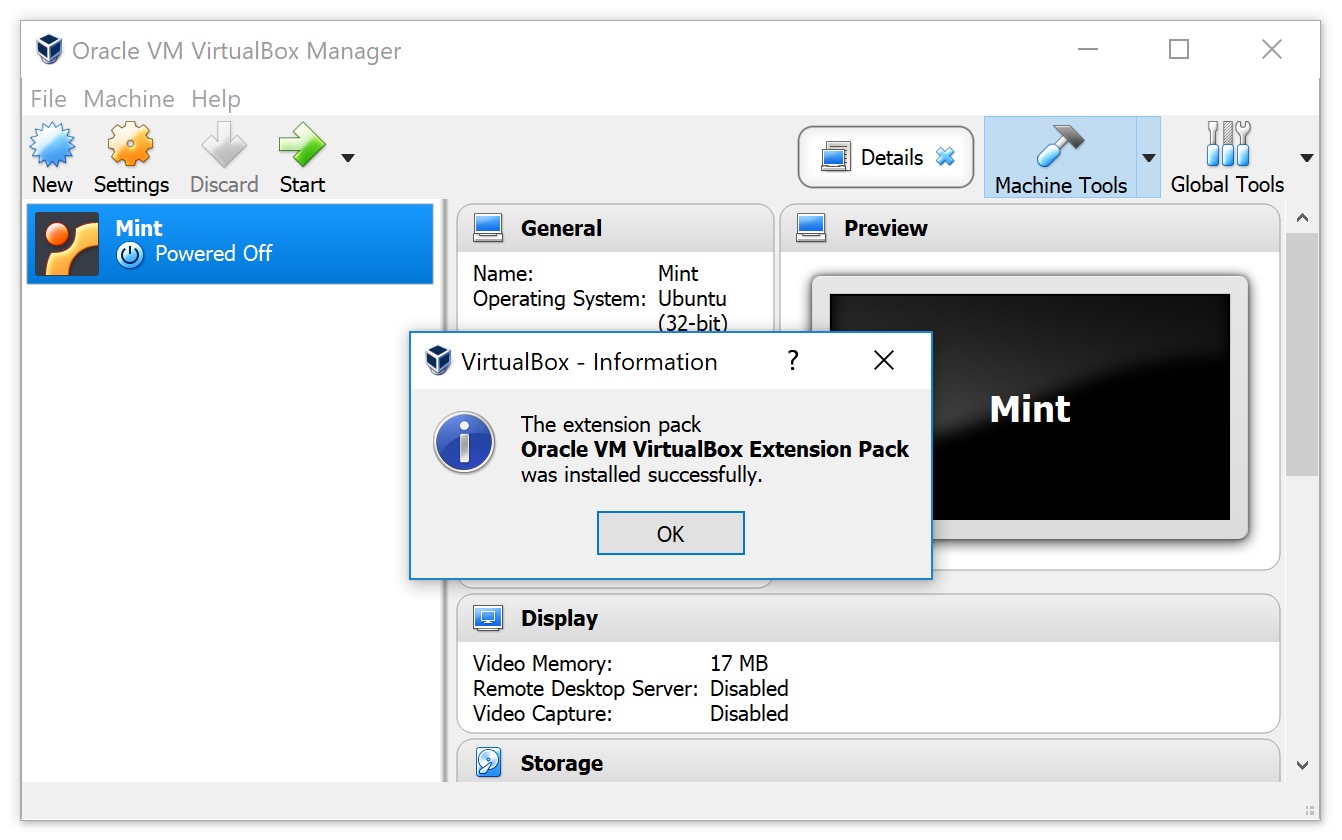Click the General section monitor icon
This screenshot has height=840, width=1342.
click(x=488, y=228)
